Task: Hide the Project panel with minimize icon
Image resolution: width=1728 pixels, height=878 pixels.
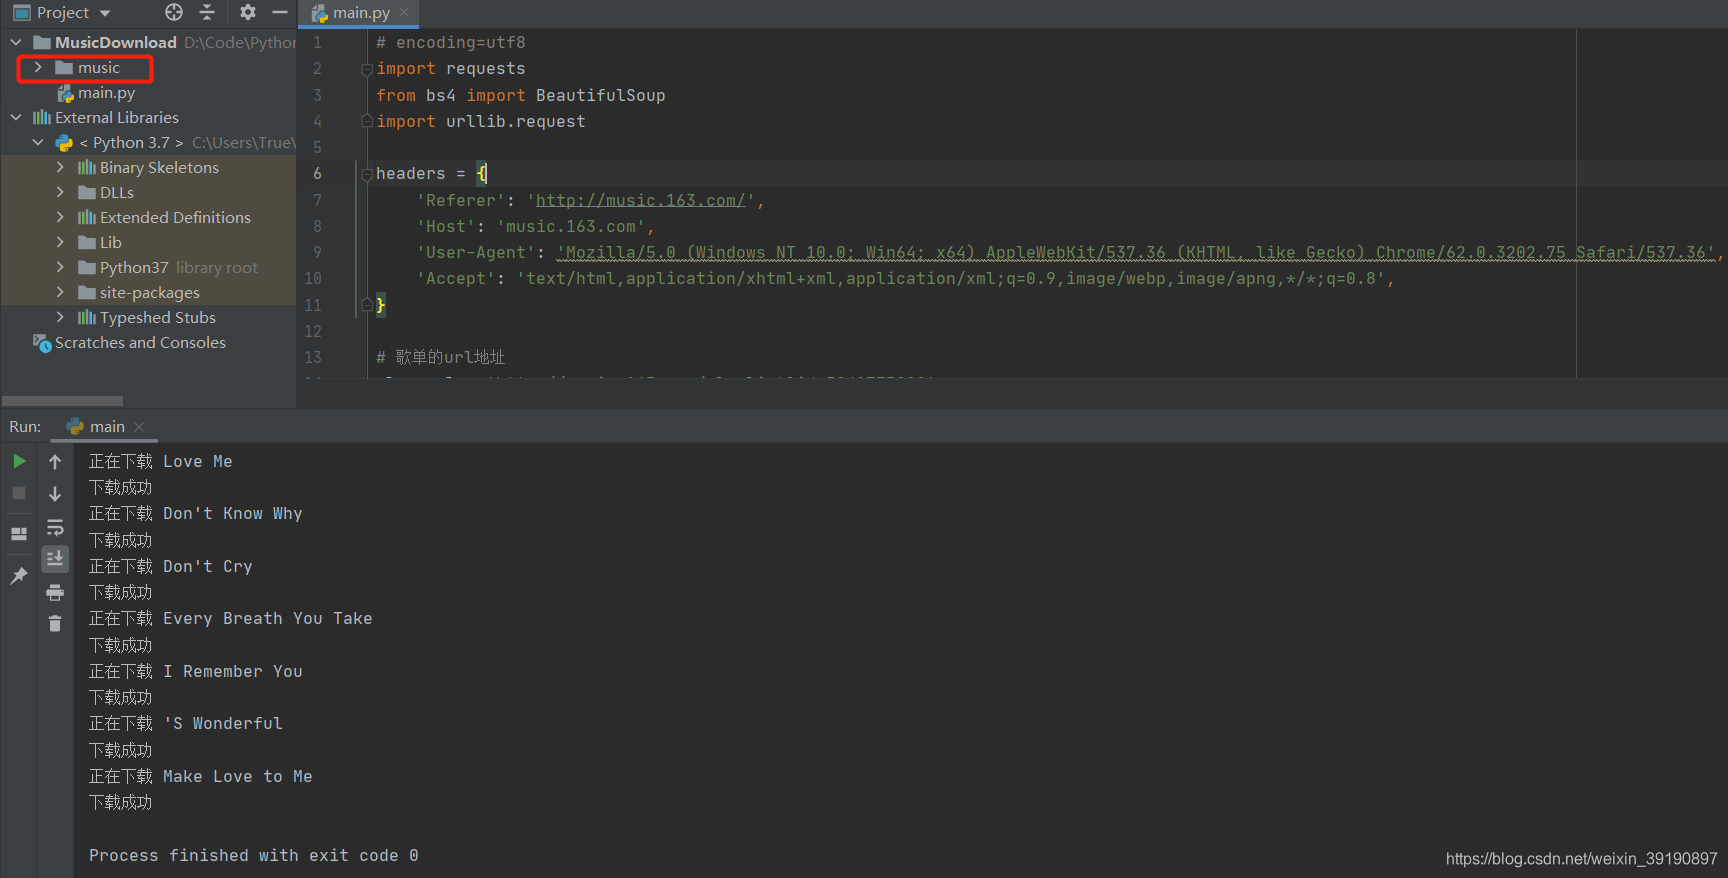Action: point(280,12)
